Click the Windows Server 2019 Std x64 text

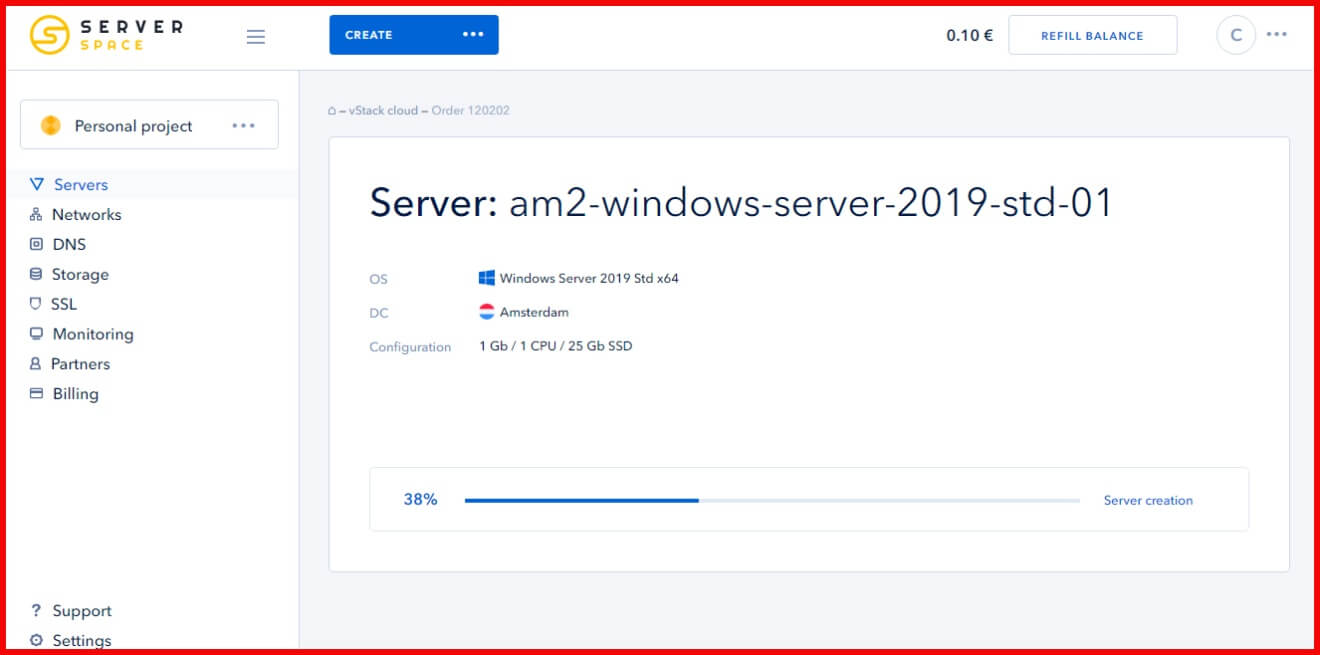click(x=589, y=278)
